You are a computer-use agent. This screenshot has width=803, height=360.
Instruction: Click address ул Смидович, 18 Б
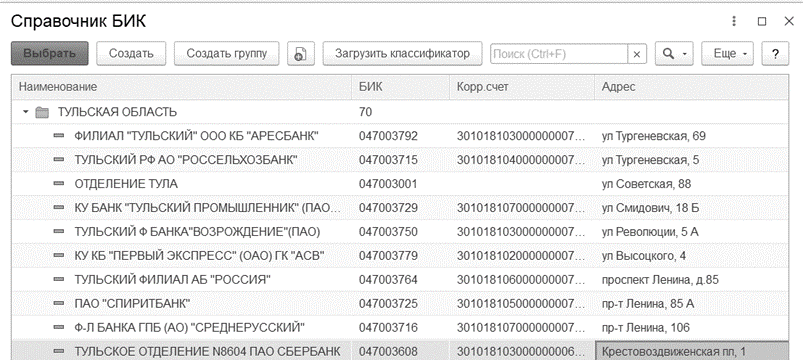coord(650,207)
